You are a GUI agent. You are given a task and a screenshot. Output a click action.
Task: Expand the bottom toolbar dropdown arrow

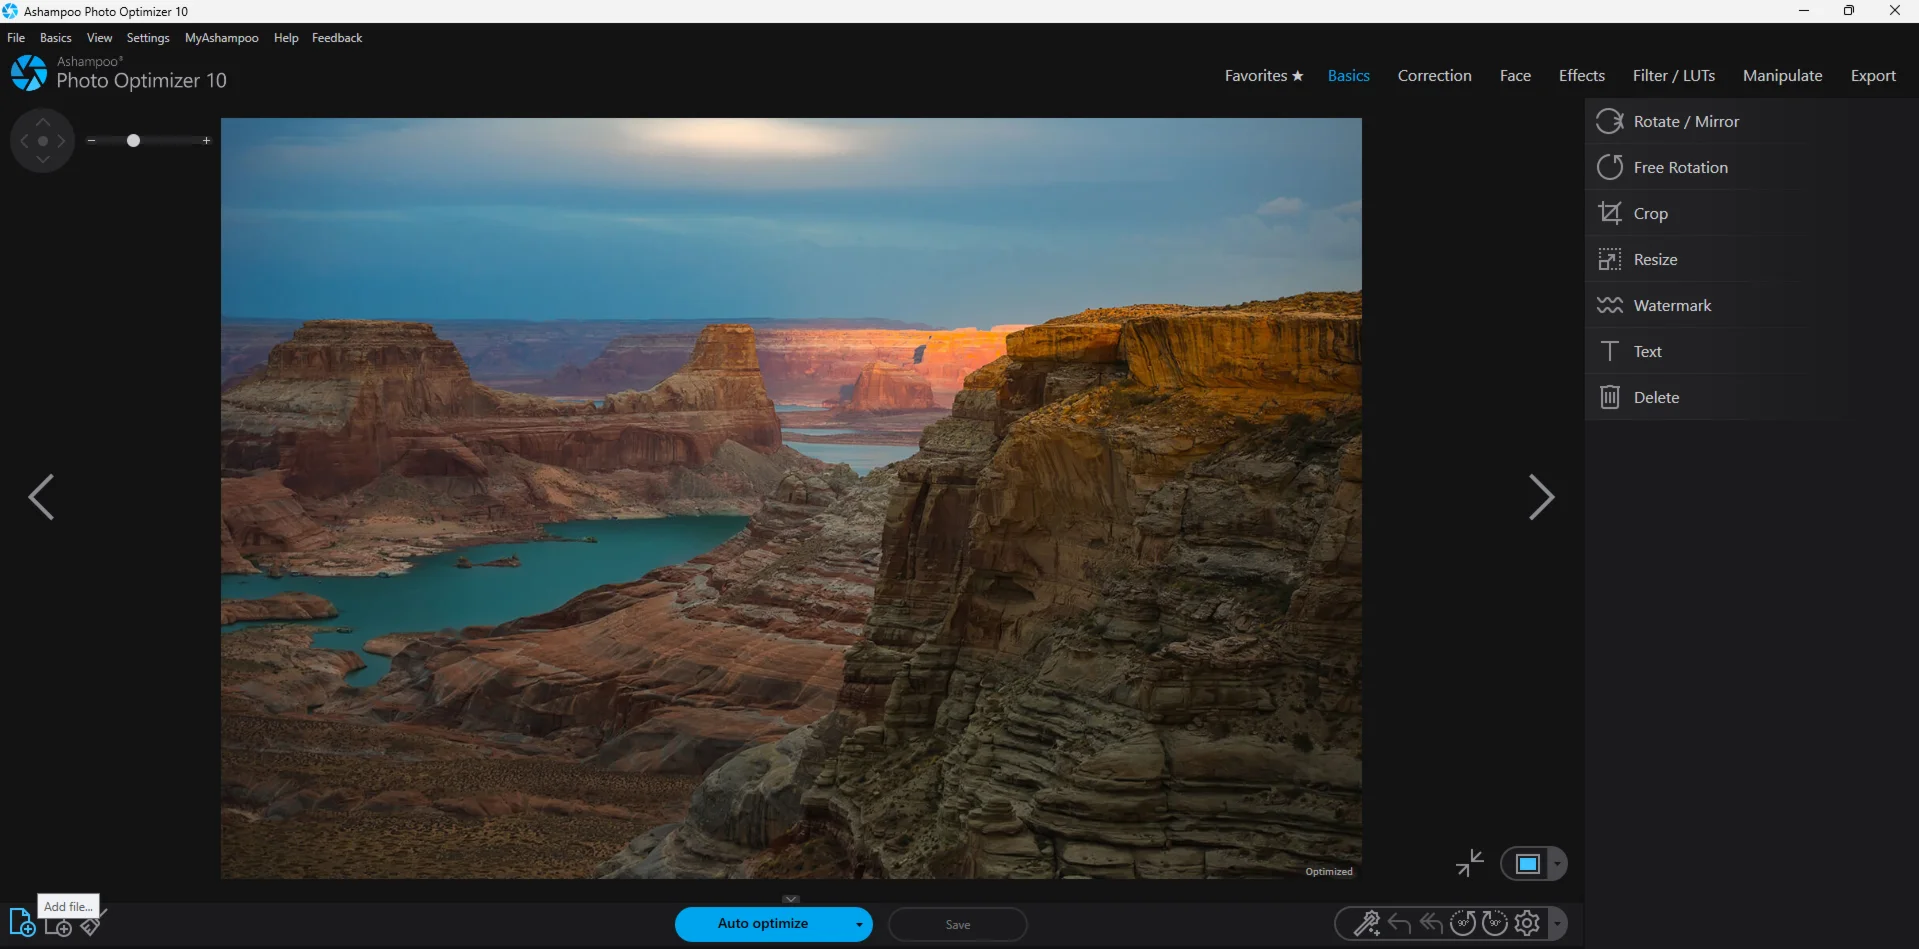1557,923
